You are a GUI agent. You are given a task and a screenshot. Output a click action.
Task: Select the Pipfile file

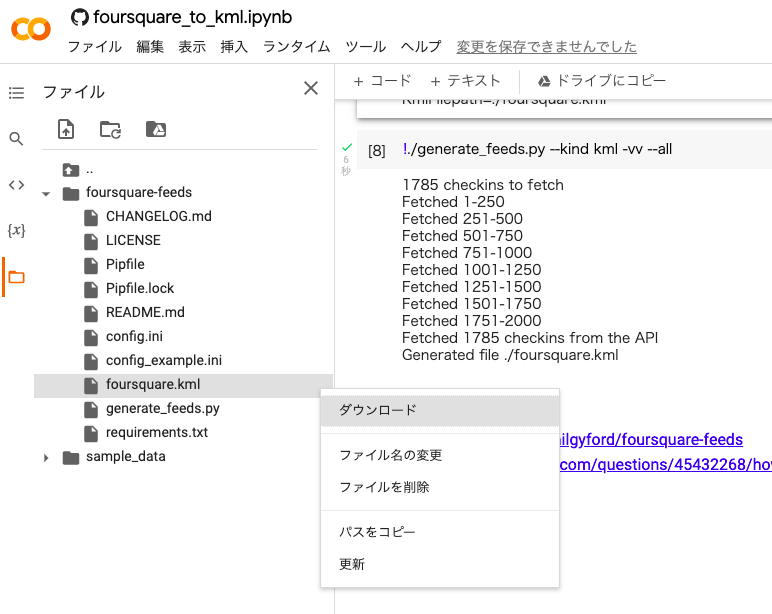point(125,264)
